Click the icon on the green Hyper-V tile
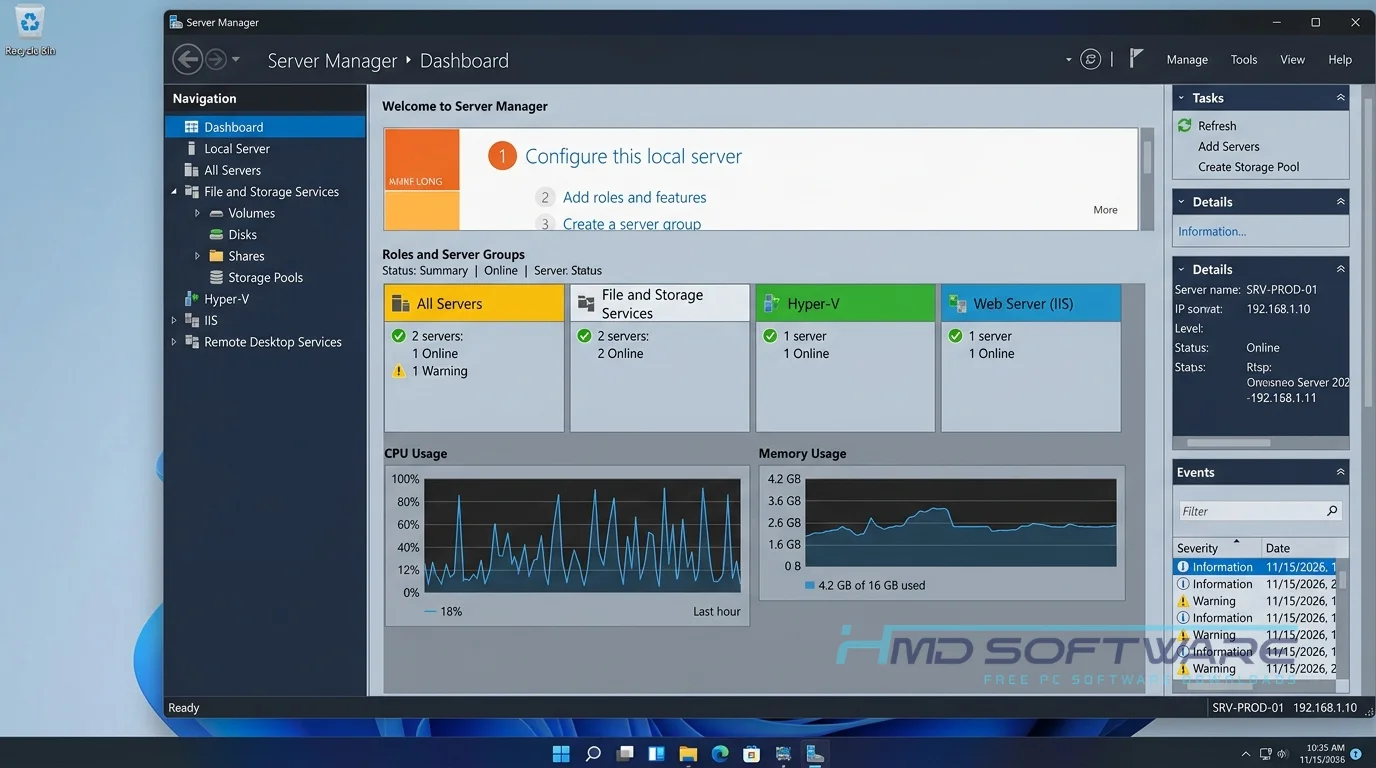This screenshot has width=1376, height=768. [771, 303]
